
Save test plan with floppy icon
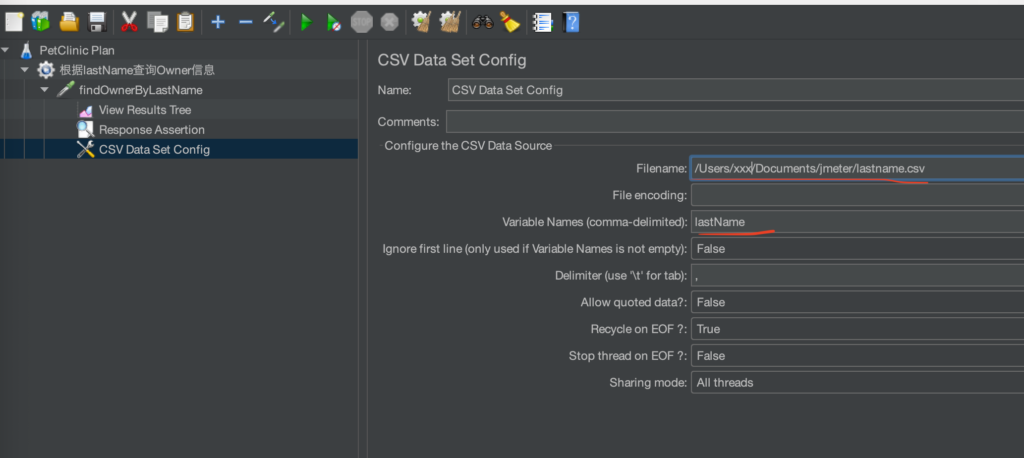97,23
